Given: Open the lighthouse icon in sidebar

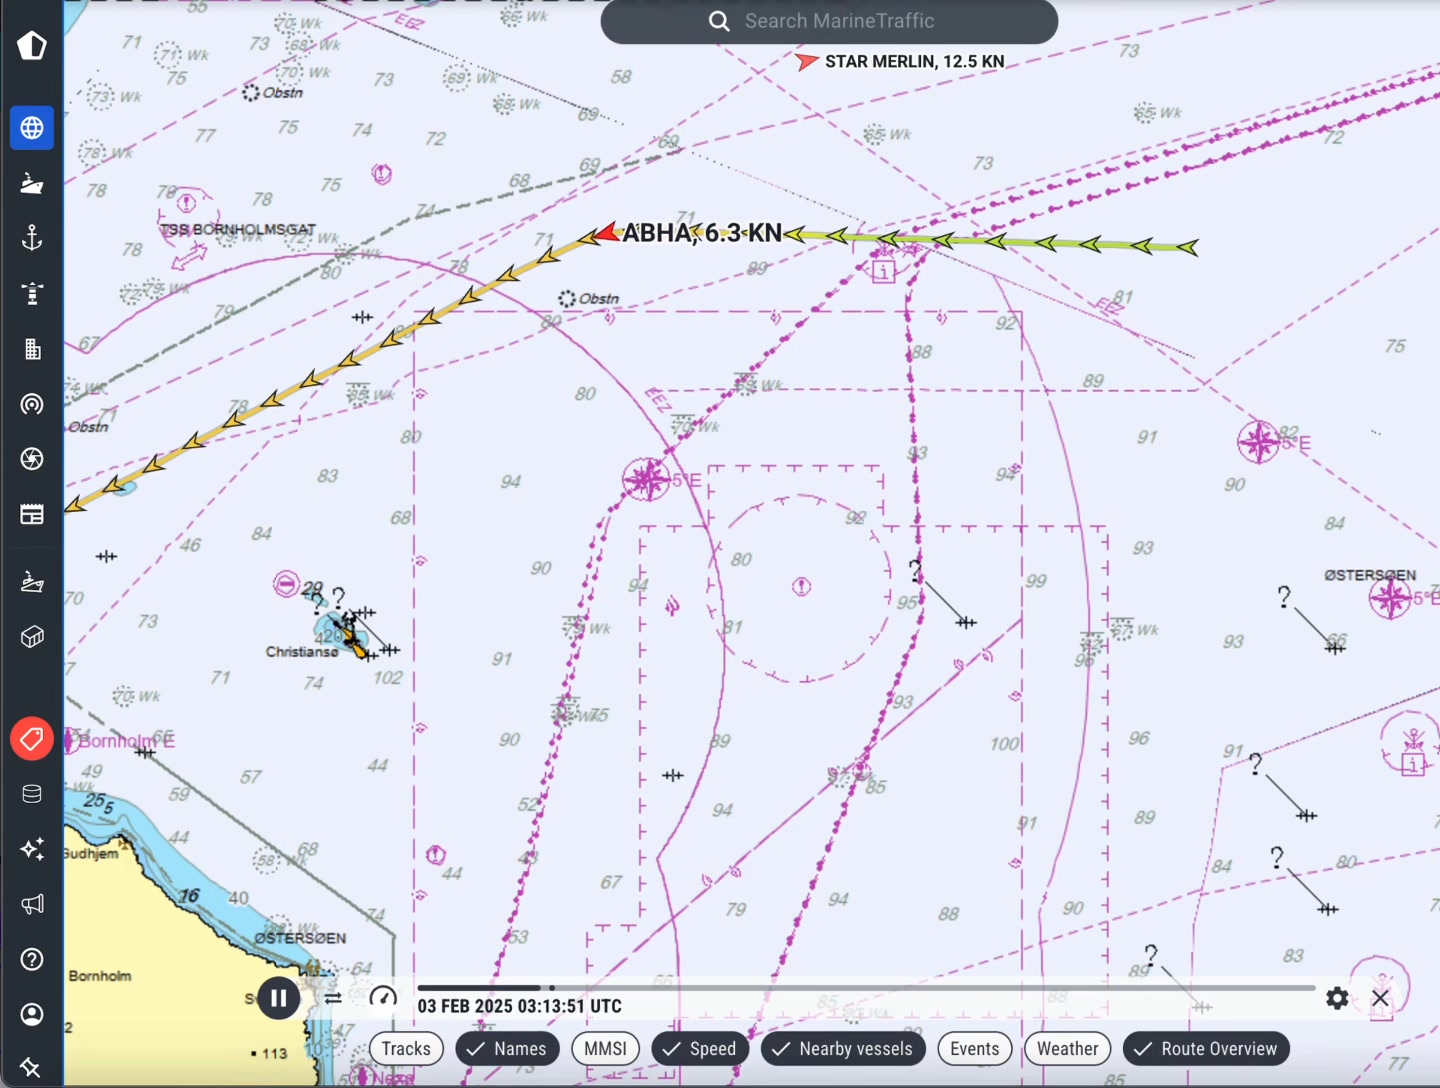Looking at the screenshot, I should coord(32,293).
